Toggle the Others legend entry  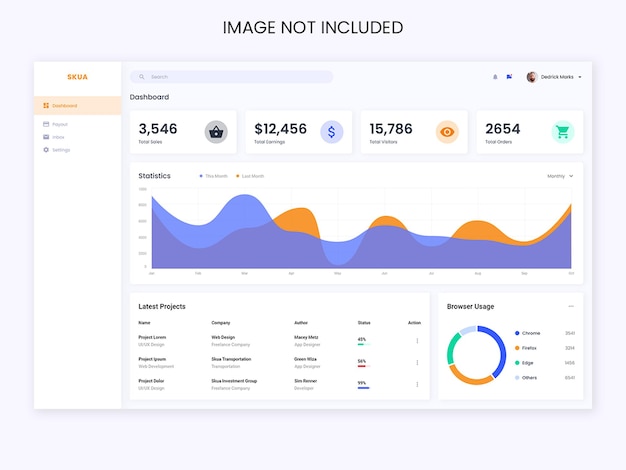point(526,378)
